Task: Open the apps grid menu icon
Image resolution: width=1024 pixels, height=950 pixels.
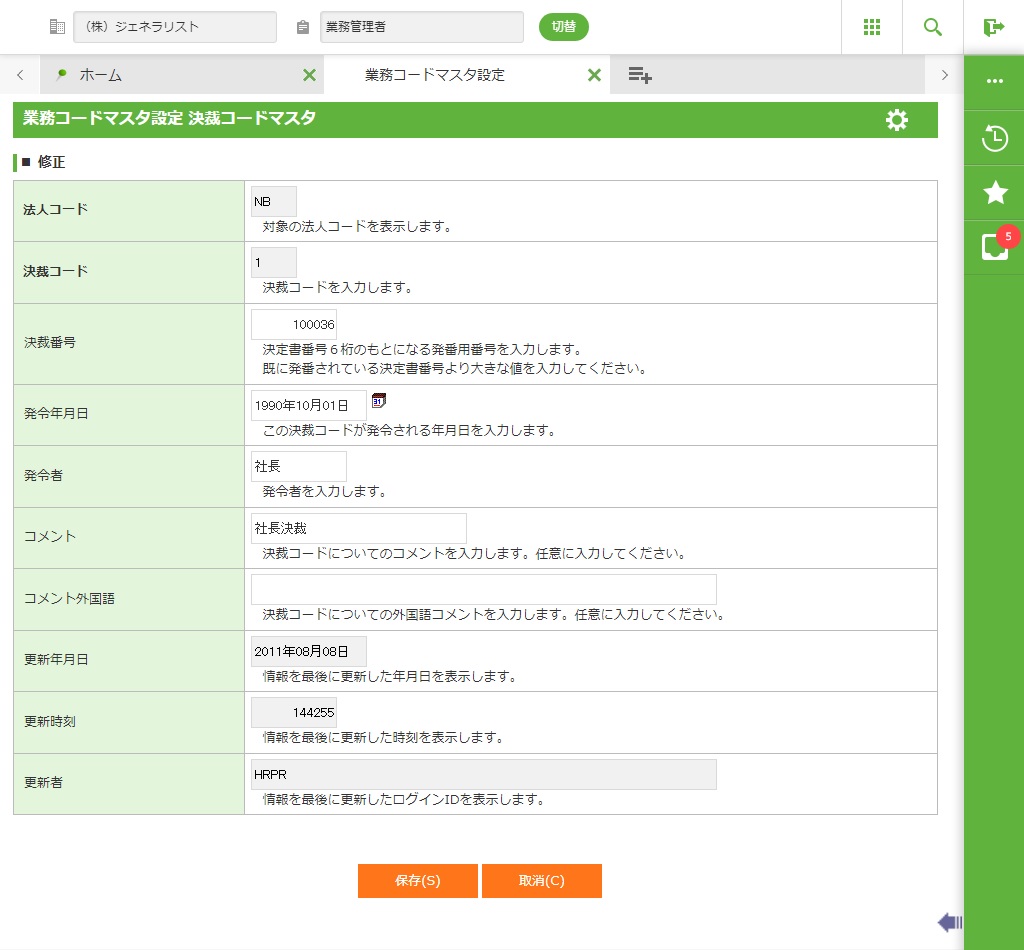Action: [x=871, y=27]
